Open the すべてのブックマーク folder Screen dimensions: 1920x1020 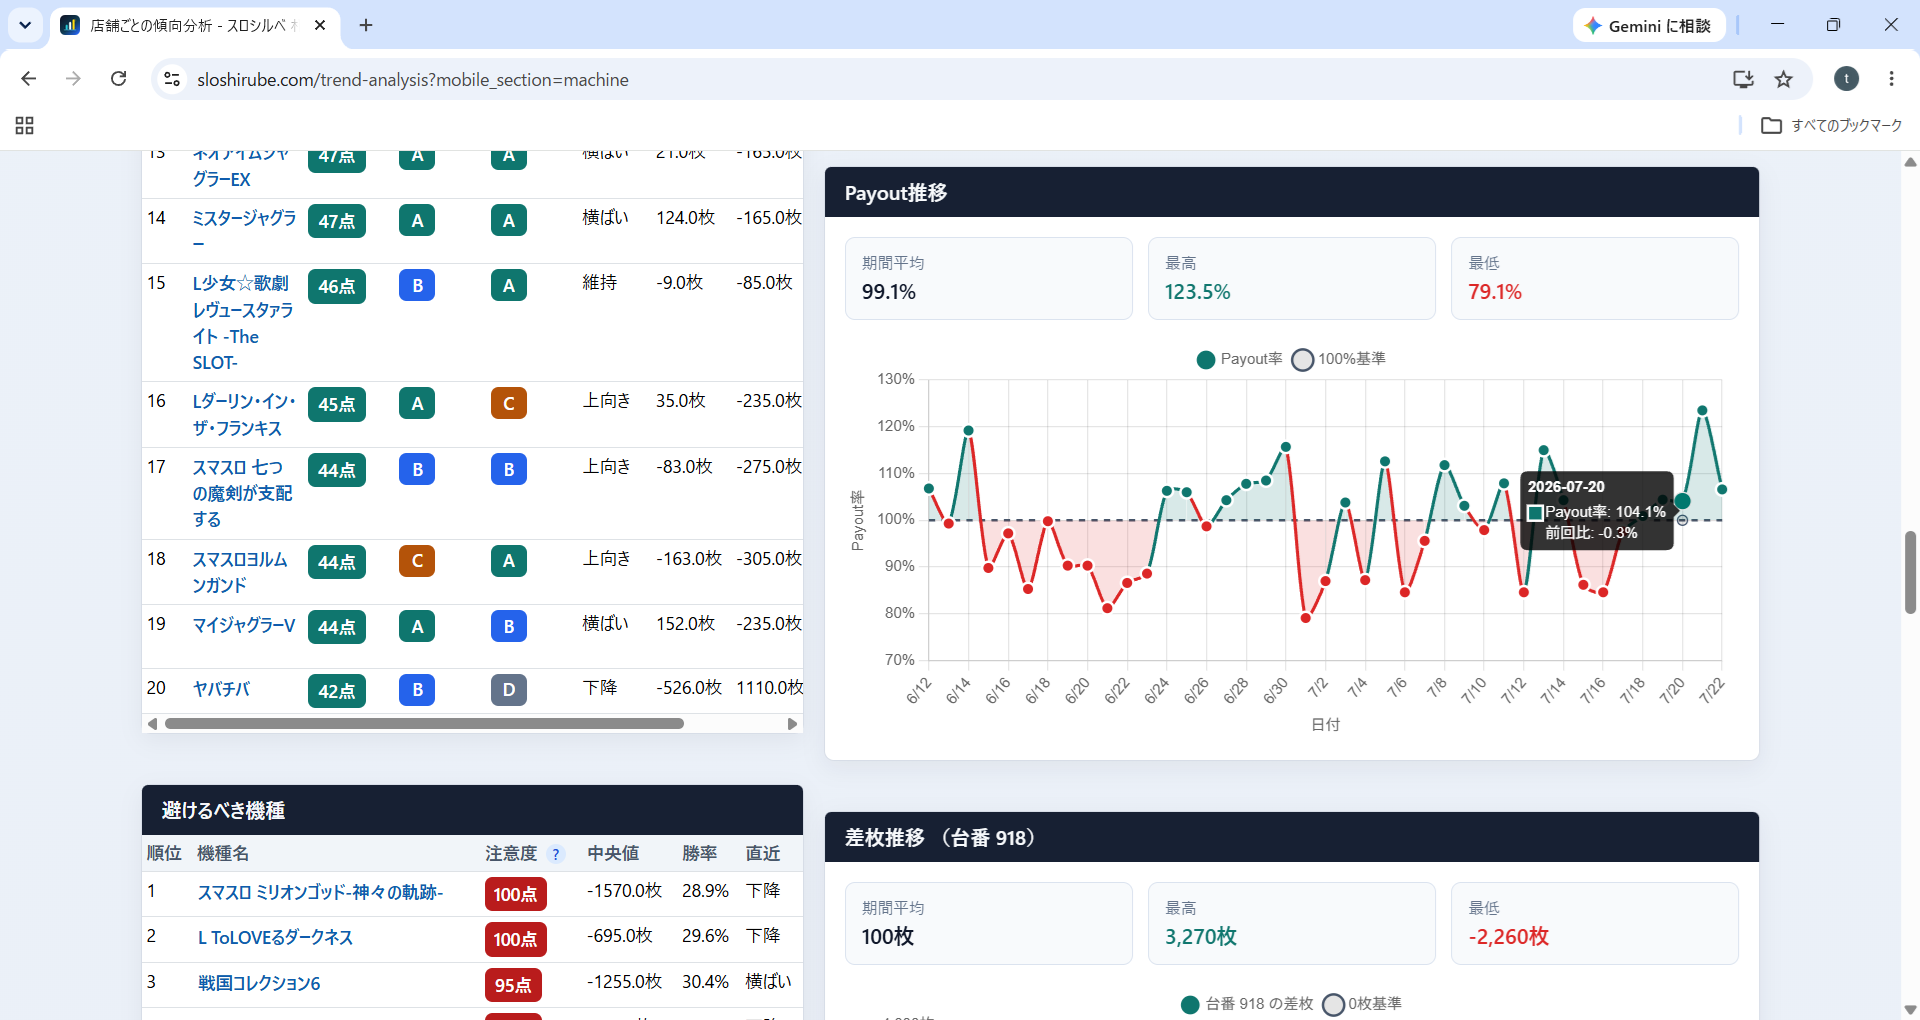1832,125
